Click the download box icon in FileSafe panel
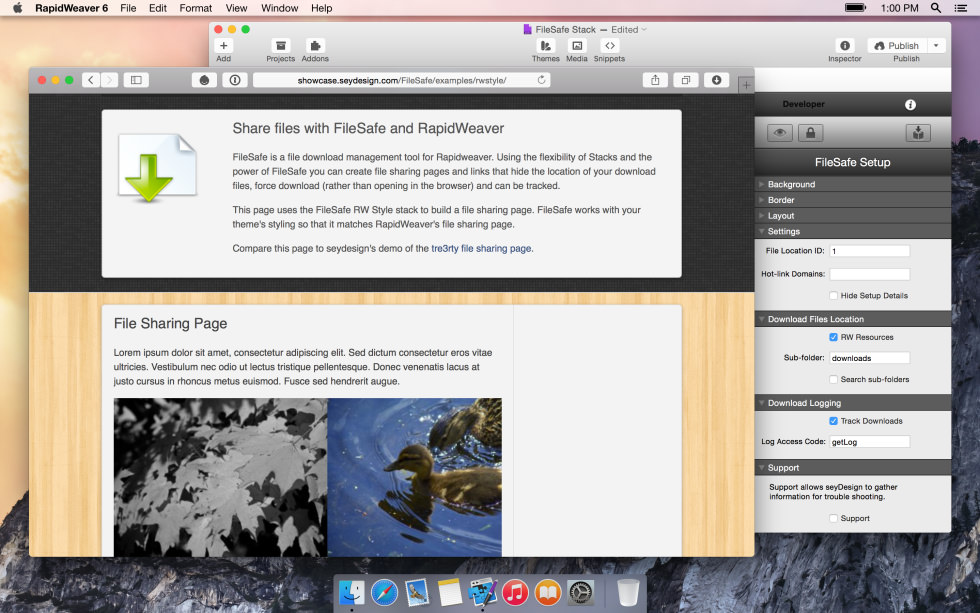The image size is (980, 613). tap(918, 132)
